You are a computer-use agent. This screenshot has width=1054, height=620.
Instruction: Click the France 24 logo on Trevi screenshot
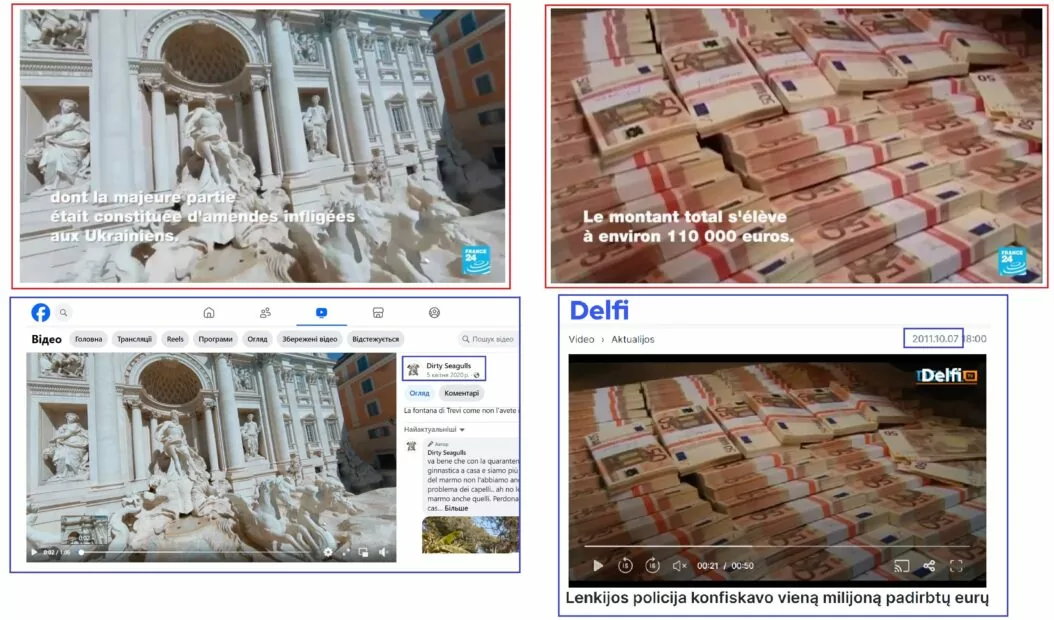(476, 260)
